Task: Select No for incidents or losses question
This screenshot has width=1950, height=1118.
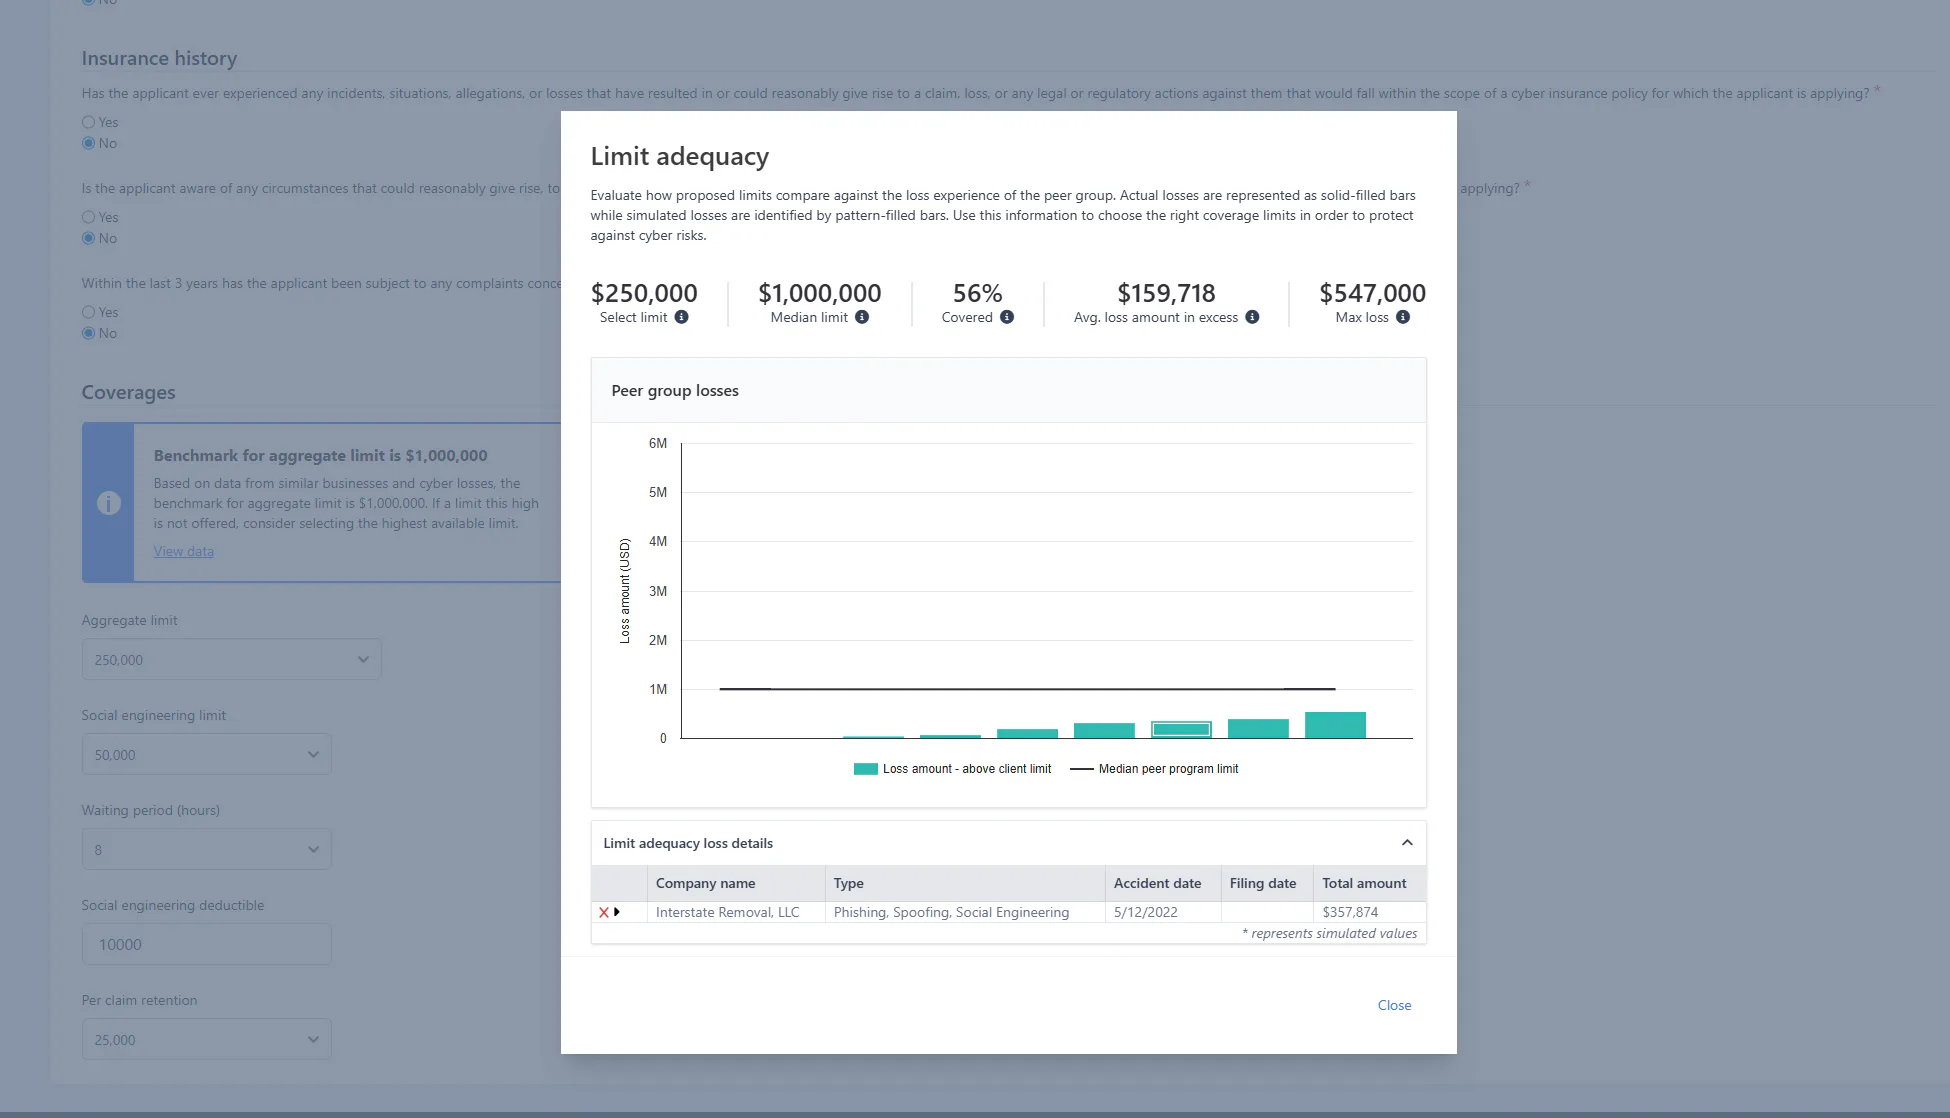Action: [x=88, y=143]
